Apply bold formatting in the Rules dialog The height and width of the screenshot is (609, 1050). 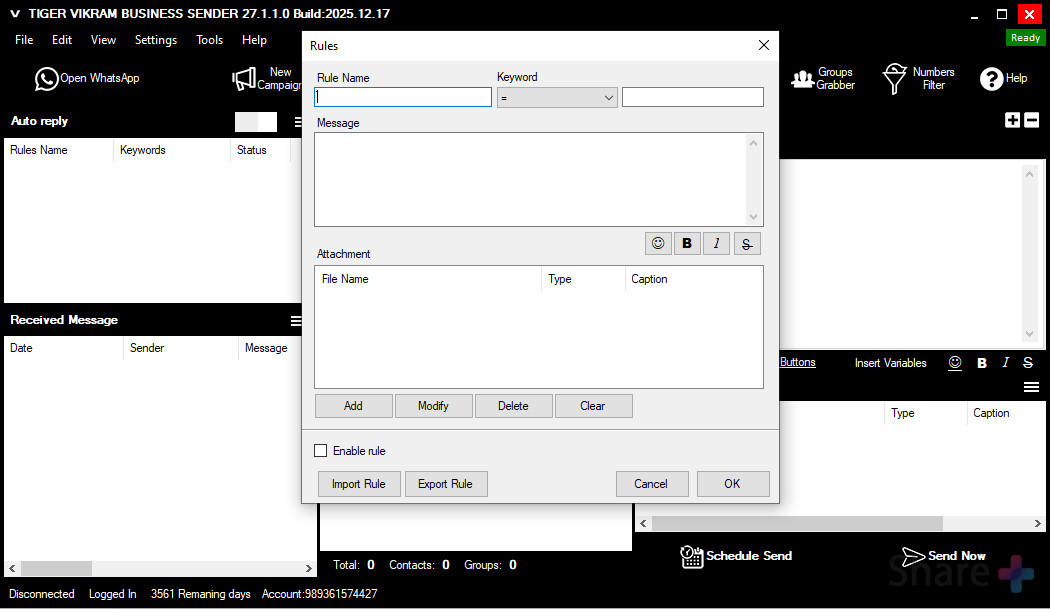coord(687,243)
